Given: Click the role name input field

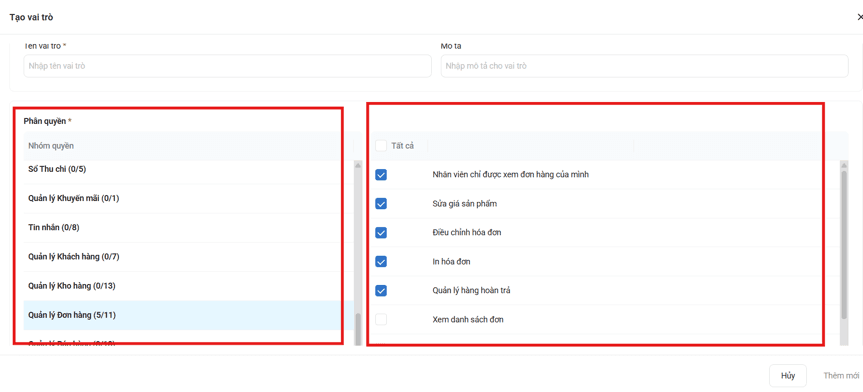Looking at the screenshot, I should coord(227,66).
